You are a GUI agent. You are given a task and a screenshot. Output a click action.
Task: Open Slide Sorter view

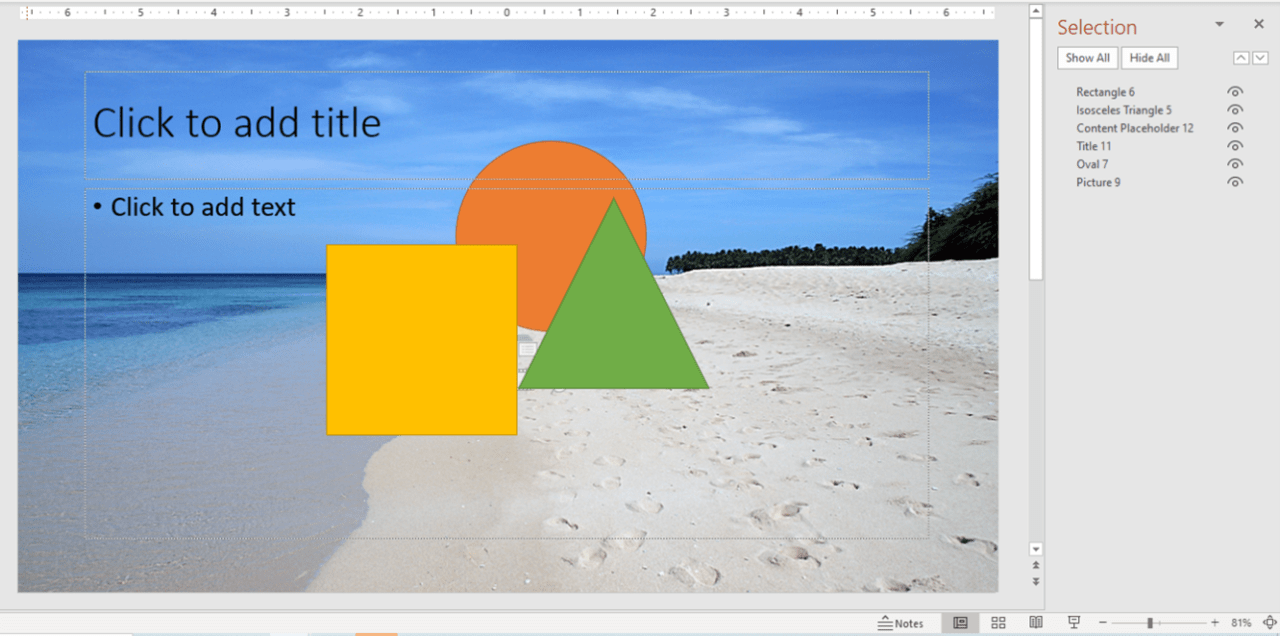click(998, 622)
